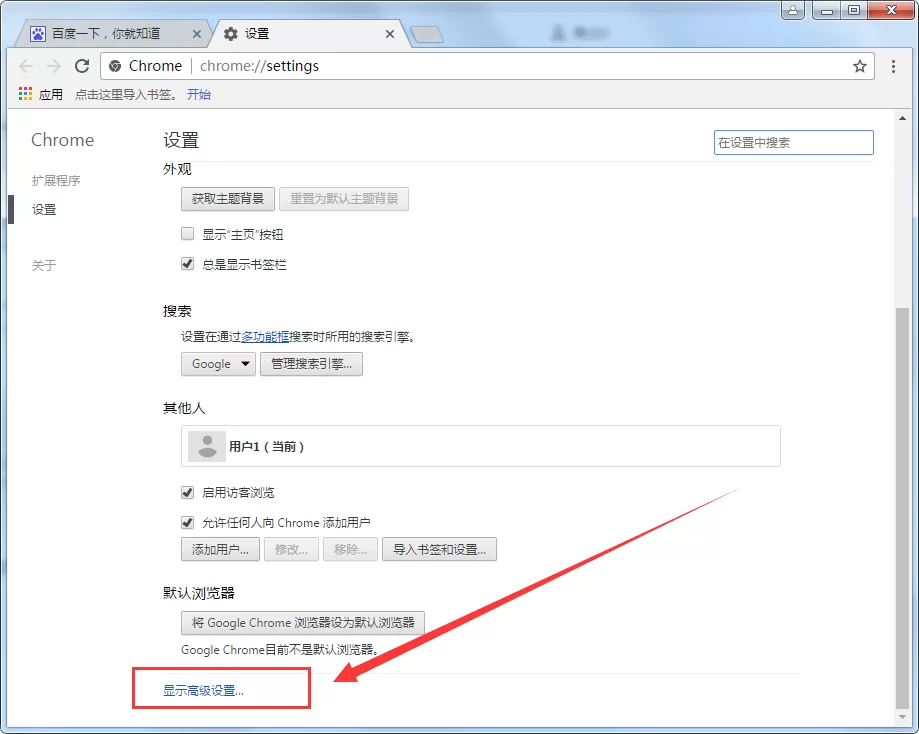Toggle the 启用访客浏览 checkbox
The height and width of the screenshot is (734, 919).
click(188, 492)
